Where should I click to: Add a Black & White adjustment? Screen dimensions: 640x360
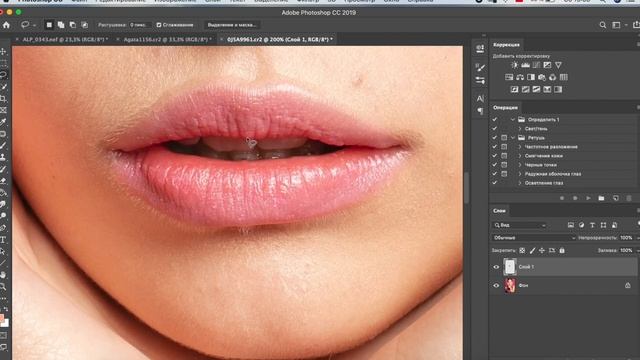click(x=531, y=77)
